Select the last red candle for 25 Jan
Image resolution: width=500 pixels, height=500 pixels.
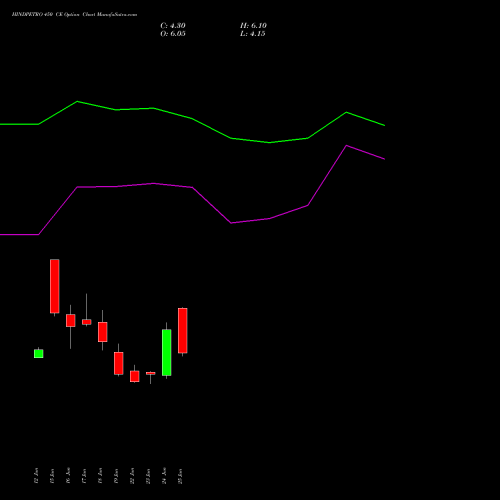pos(183,330)
